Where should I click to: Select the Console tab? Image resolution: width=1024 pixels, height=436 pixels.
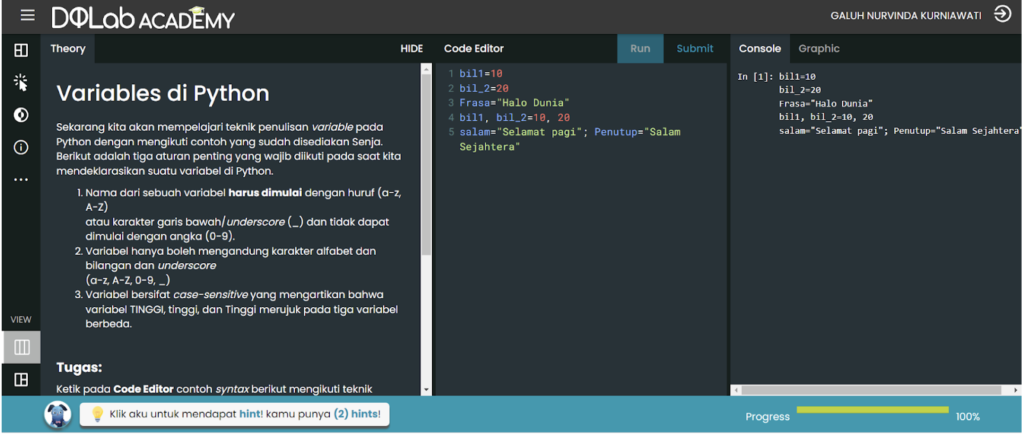[x=759, y=48]
